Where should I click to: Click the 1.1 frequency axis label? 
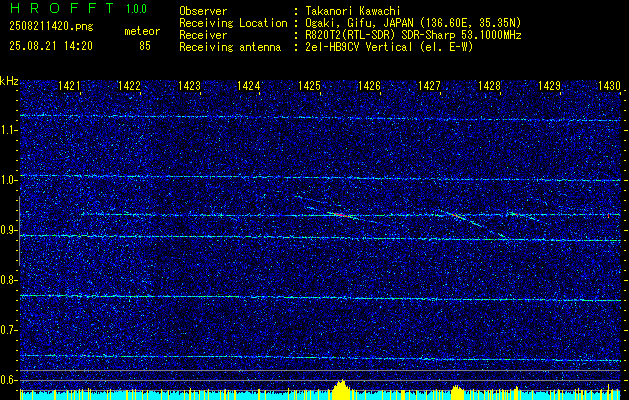[x=8, y=130]
